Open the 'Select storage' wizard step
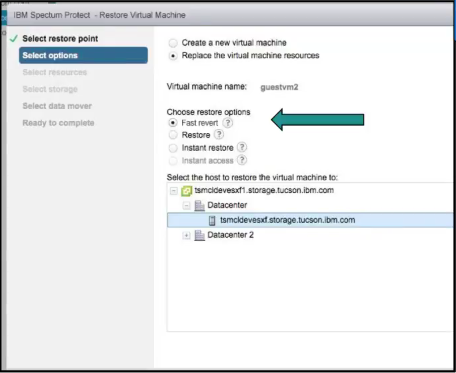 pyautogui.click(x=50, y=89)
